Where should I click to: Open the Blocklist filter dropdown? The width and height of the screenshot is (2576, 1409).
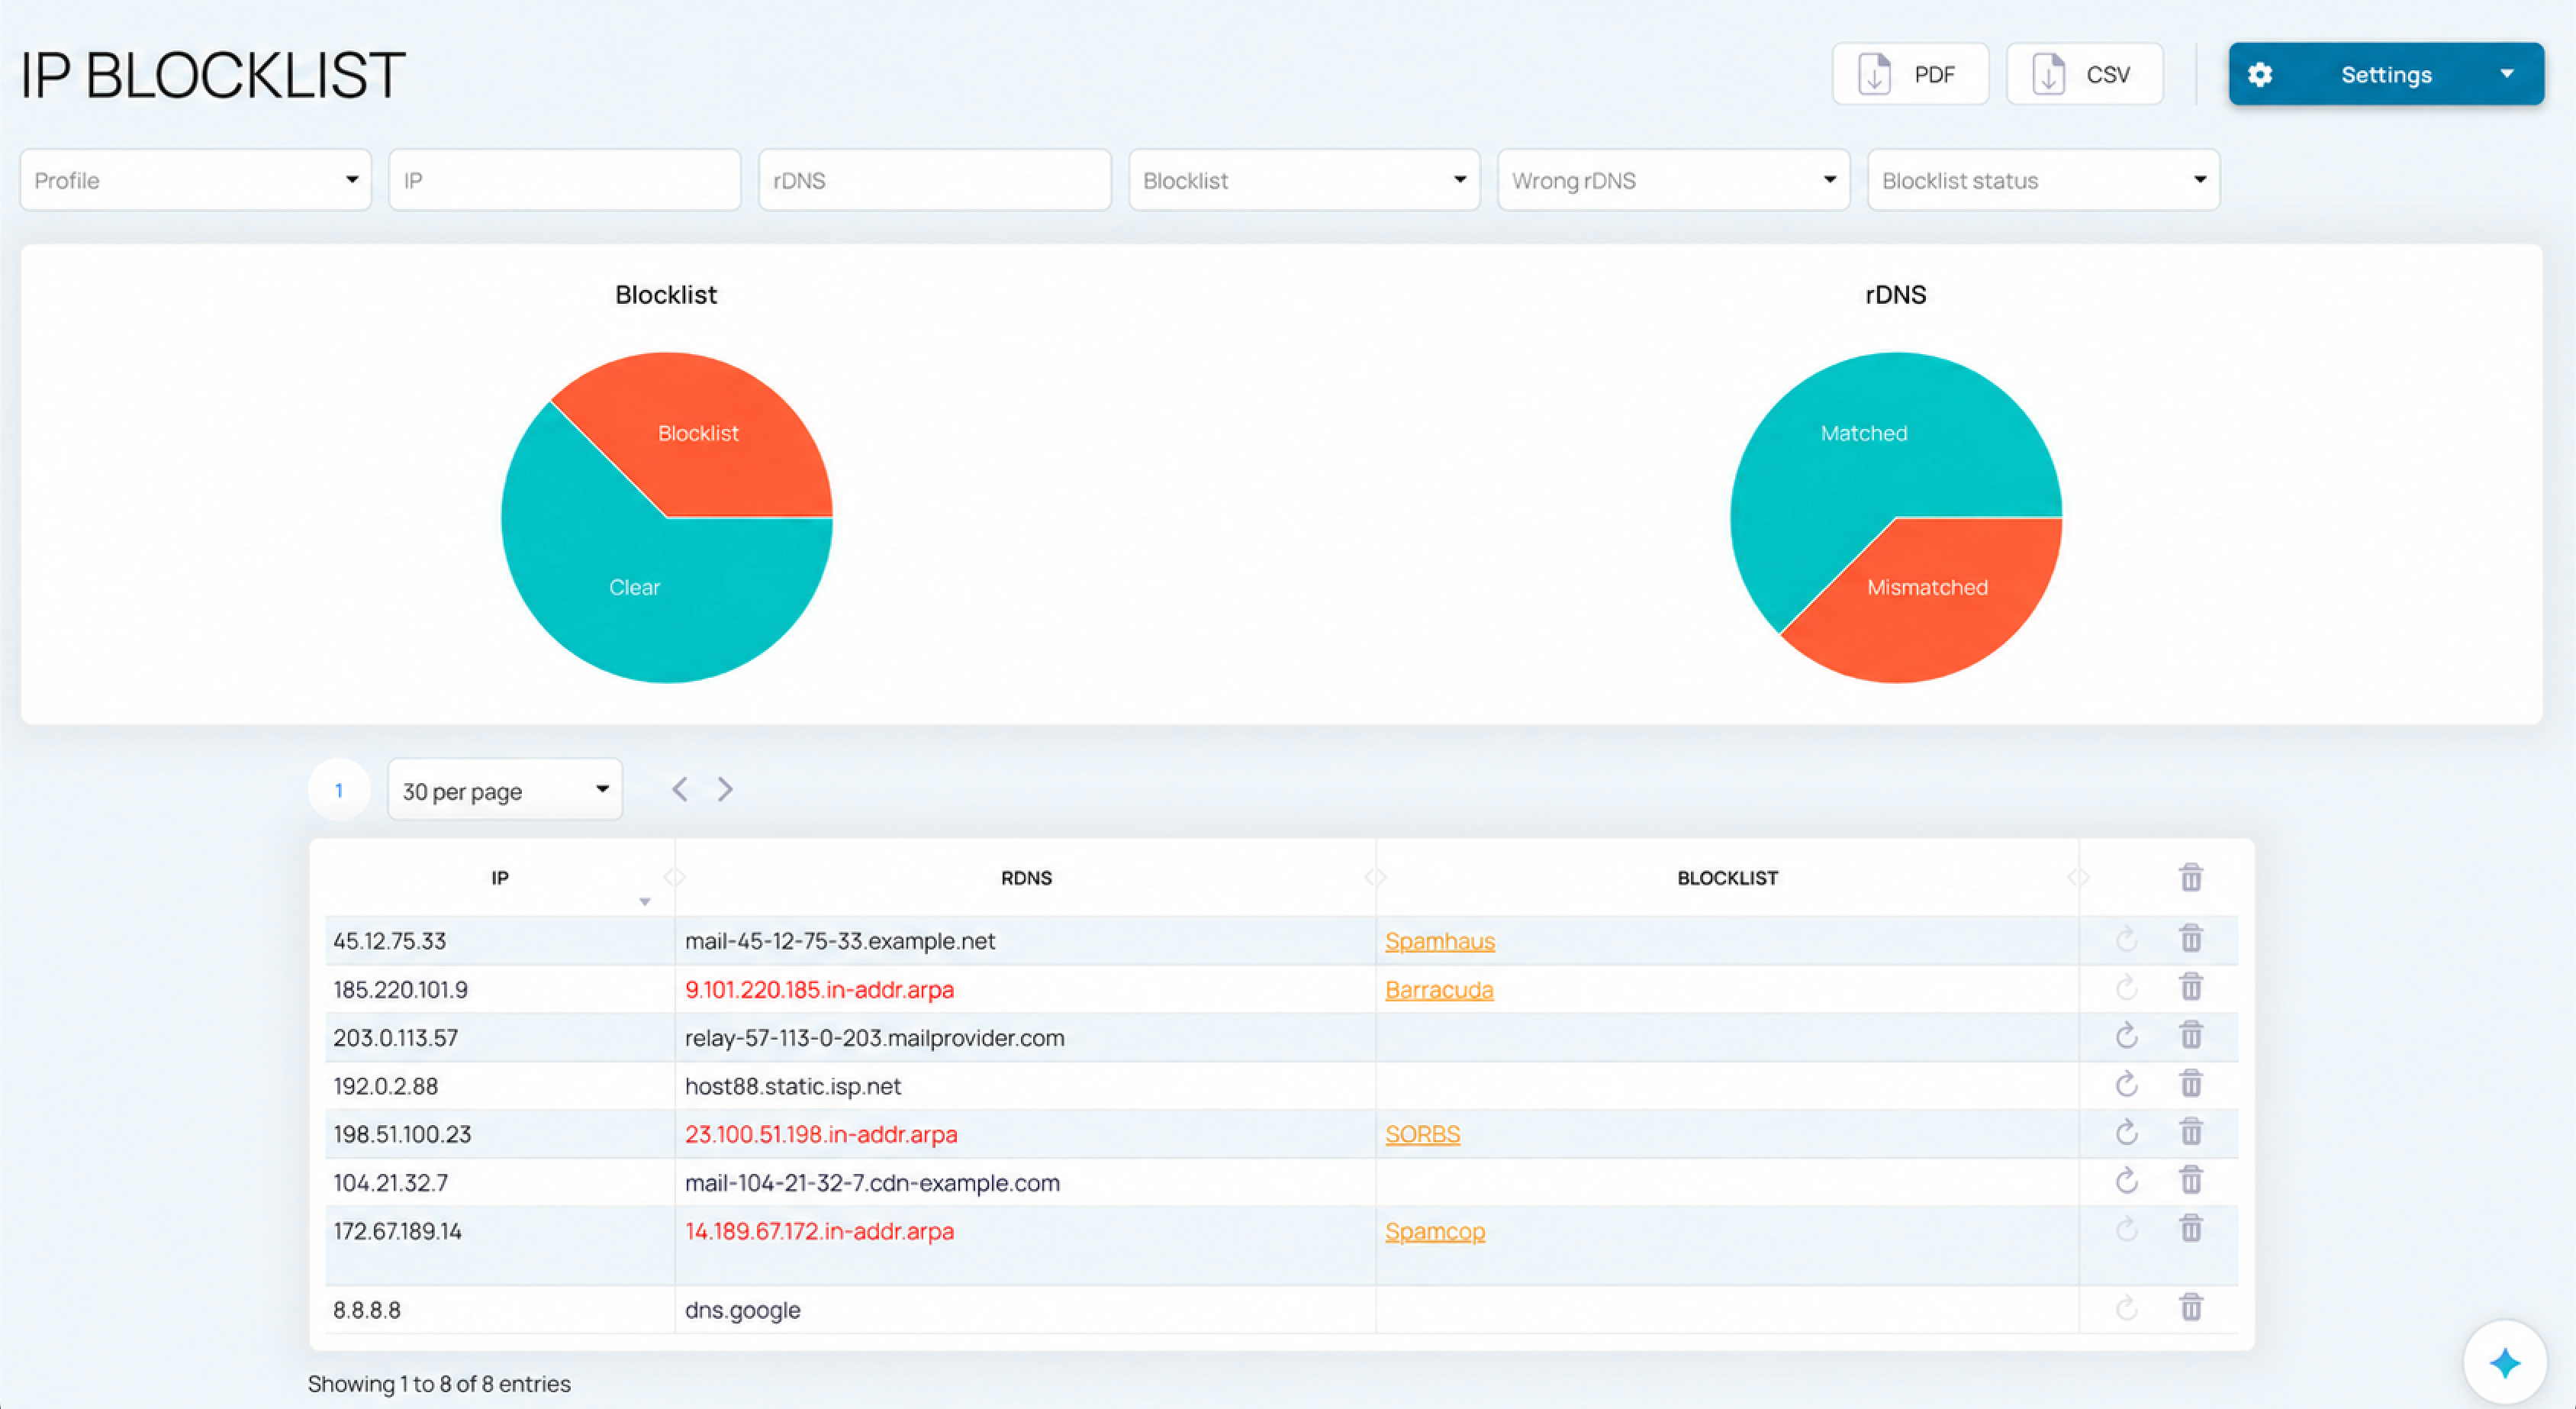(x=1304, y=180)
